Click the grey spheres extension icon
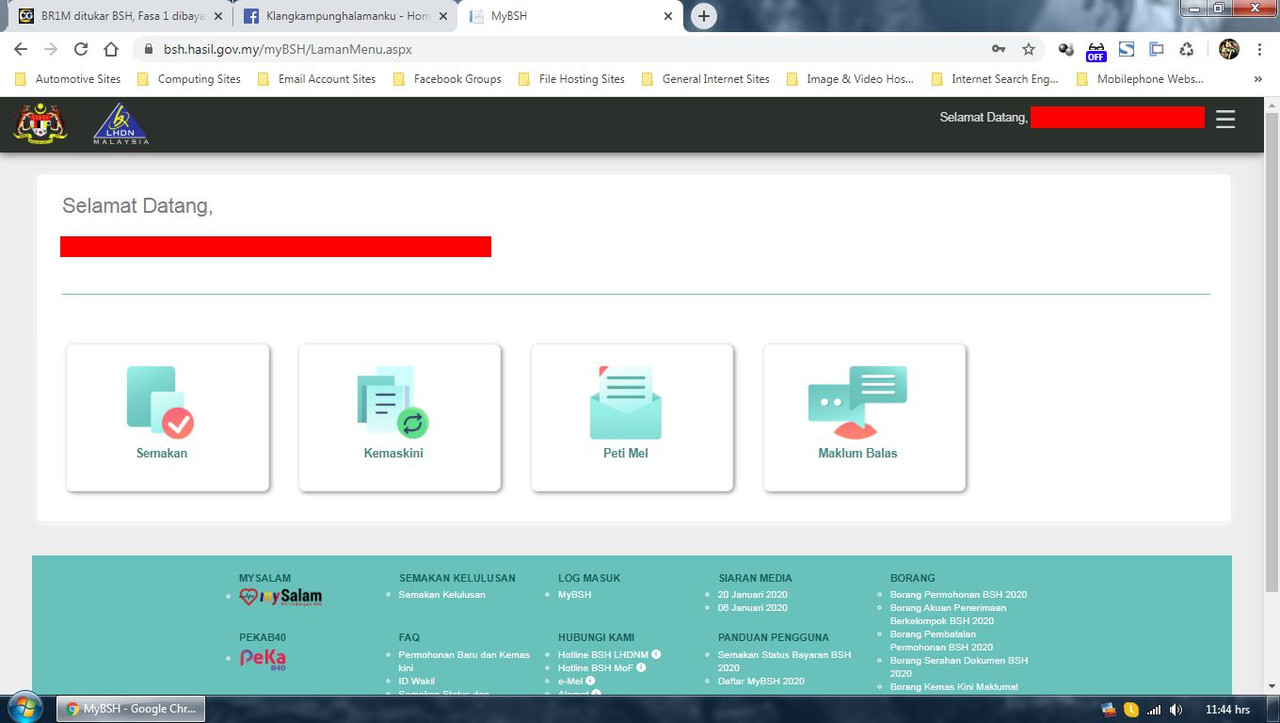The image size is (1280, 723). pos(1066,49)
